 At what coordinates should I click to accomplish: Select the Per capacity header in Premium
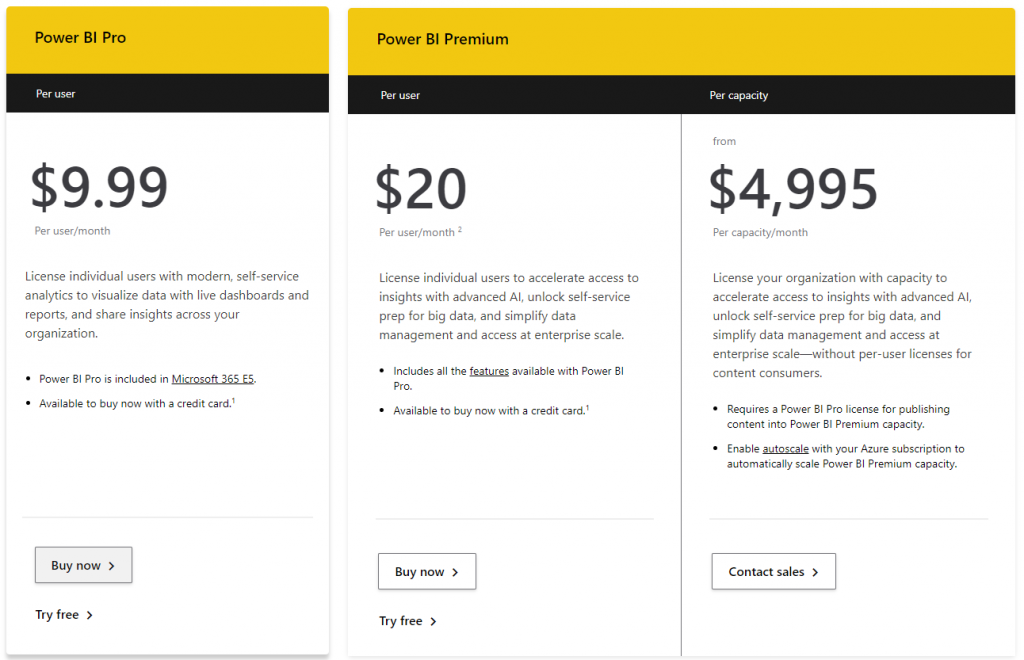(739, 96)
